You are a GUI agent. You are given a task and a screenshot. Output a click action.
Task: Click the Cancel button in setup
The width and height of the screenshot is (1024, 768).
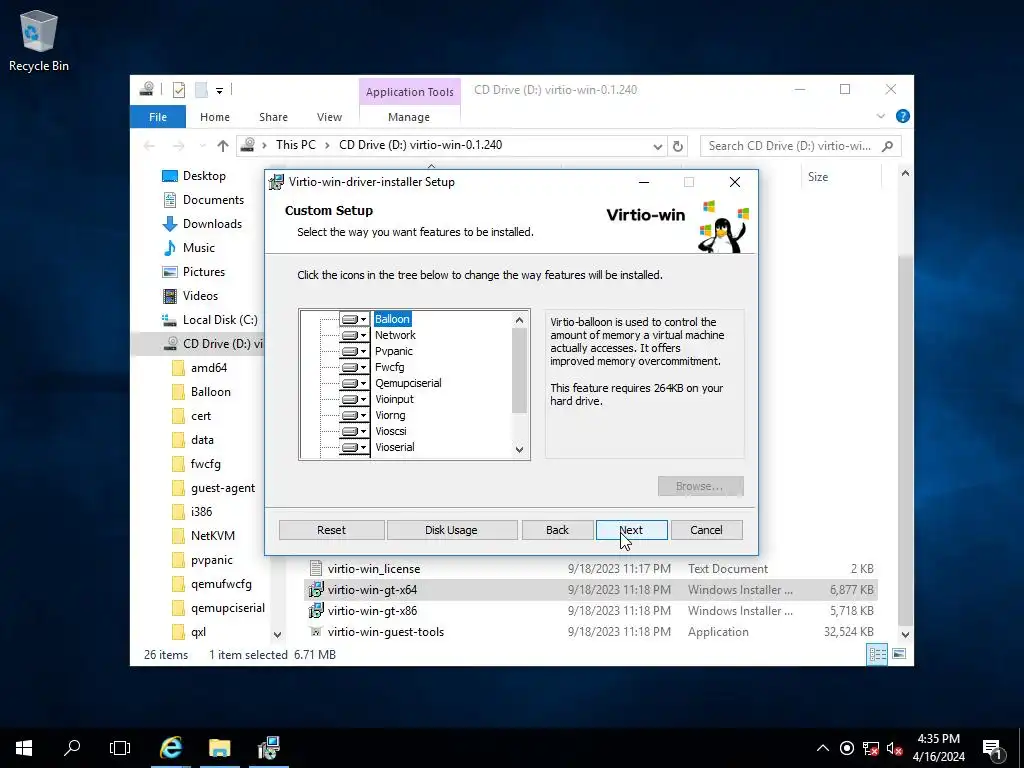click(x=707, y=530)
